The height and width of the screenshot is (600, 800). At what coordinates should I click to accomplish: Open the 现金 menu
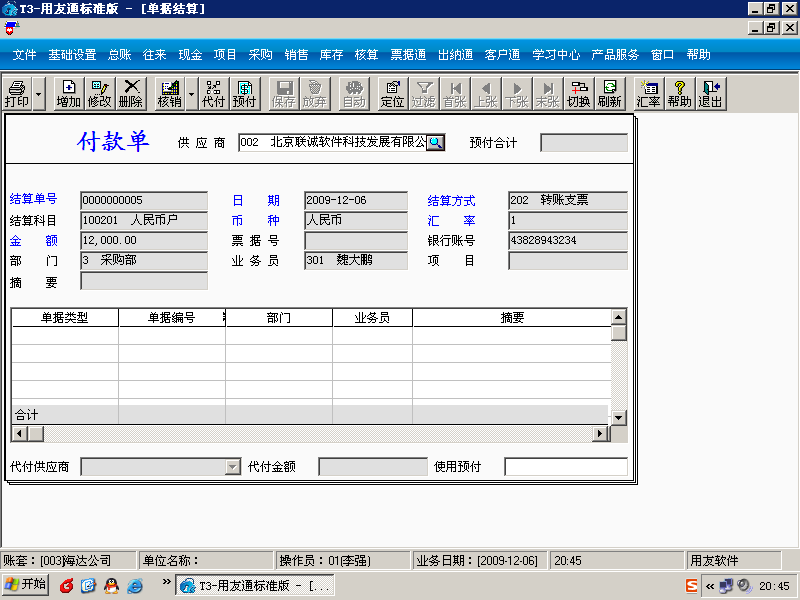click(190, 55)
